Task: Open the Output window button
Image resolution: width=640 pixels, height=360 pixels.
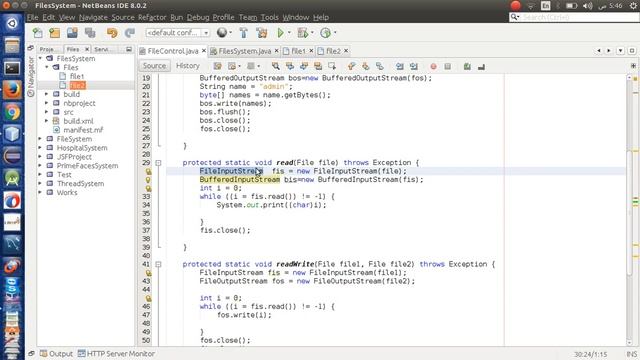Action: tap(56, 354)
